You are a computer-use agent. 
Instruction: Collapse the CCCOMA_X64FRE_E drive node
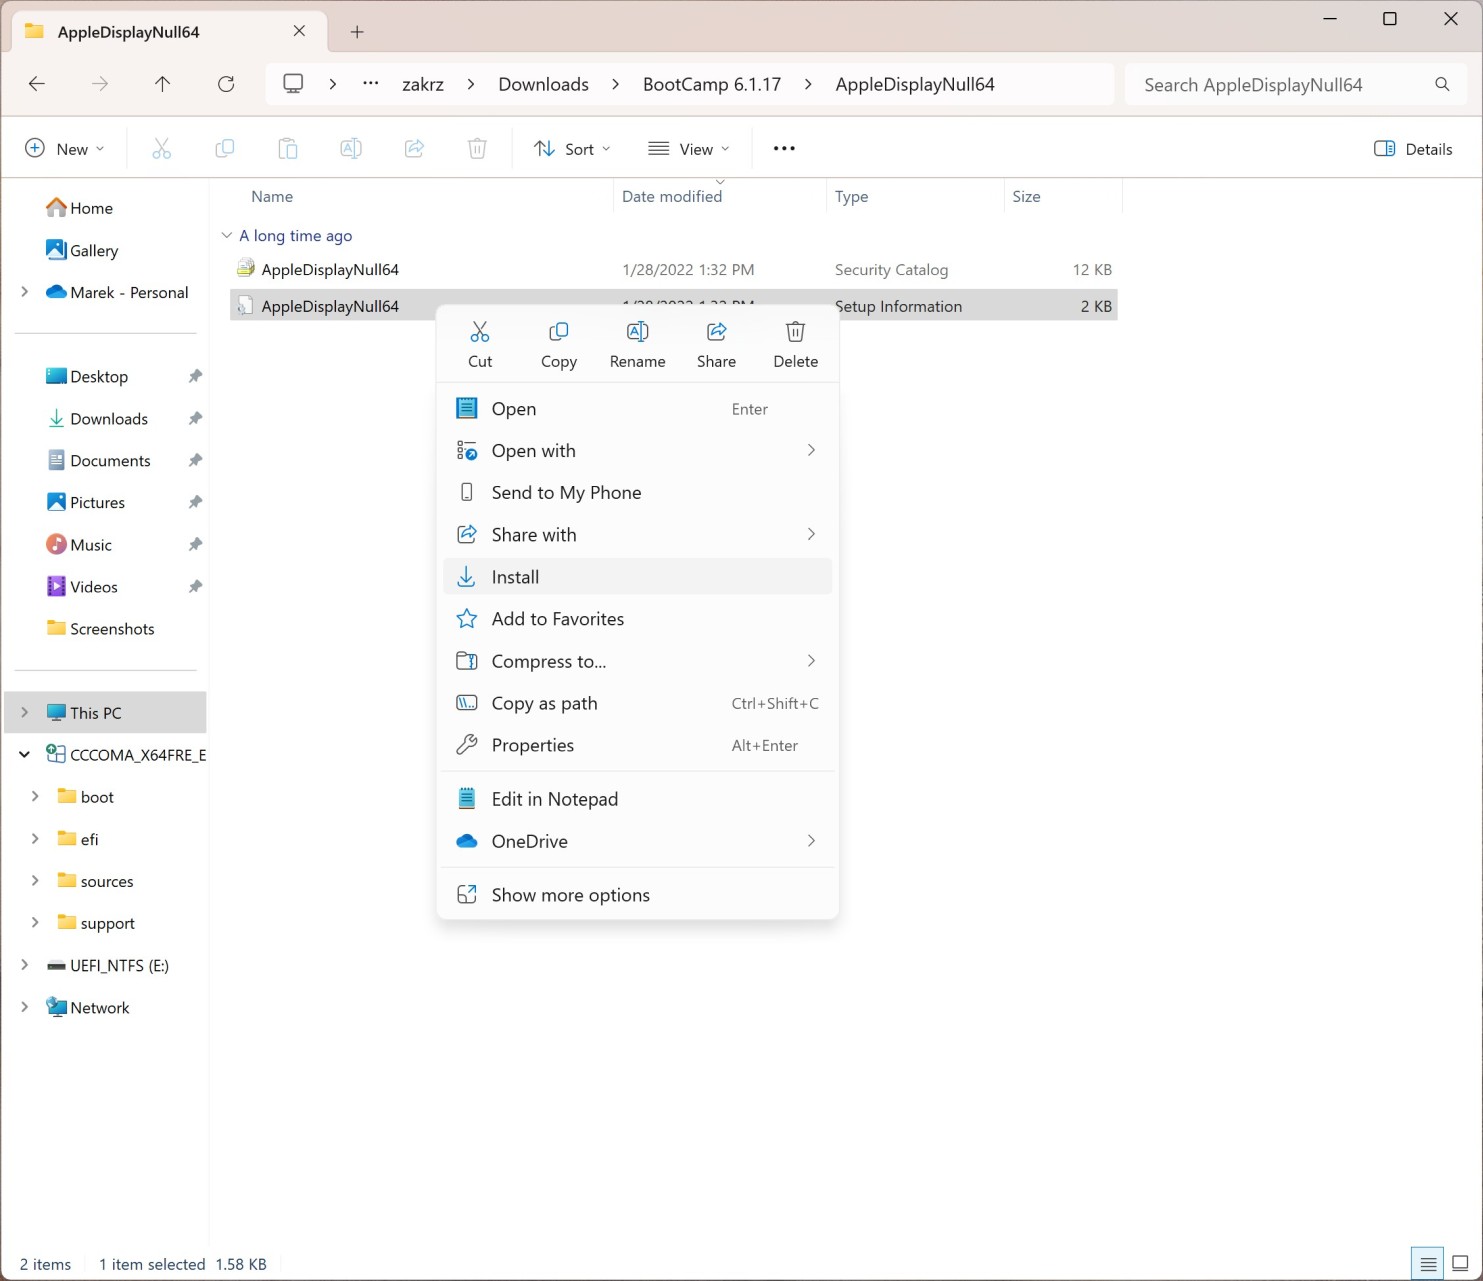click(24, 755)
